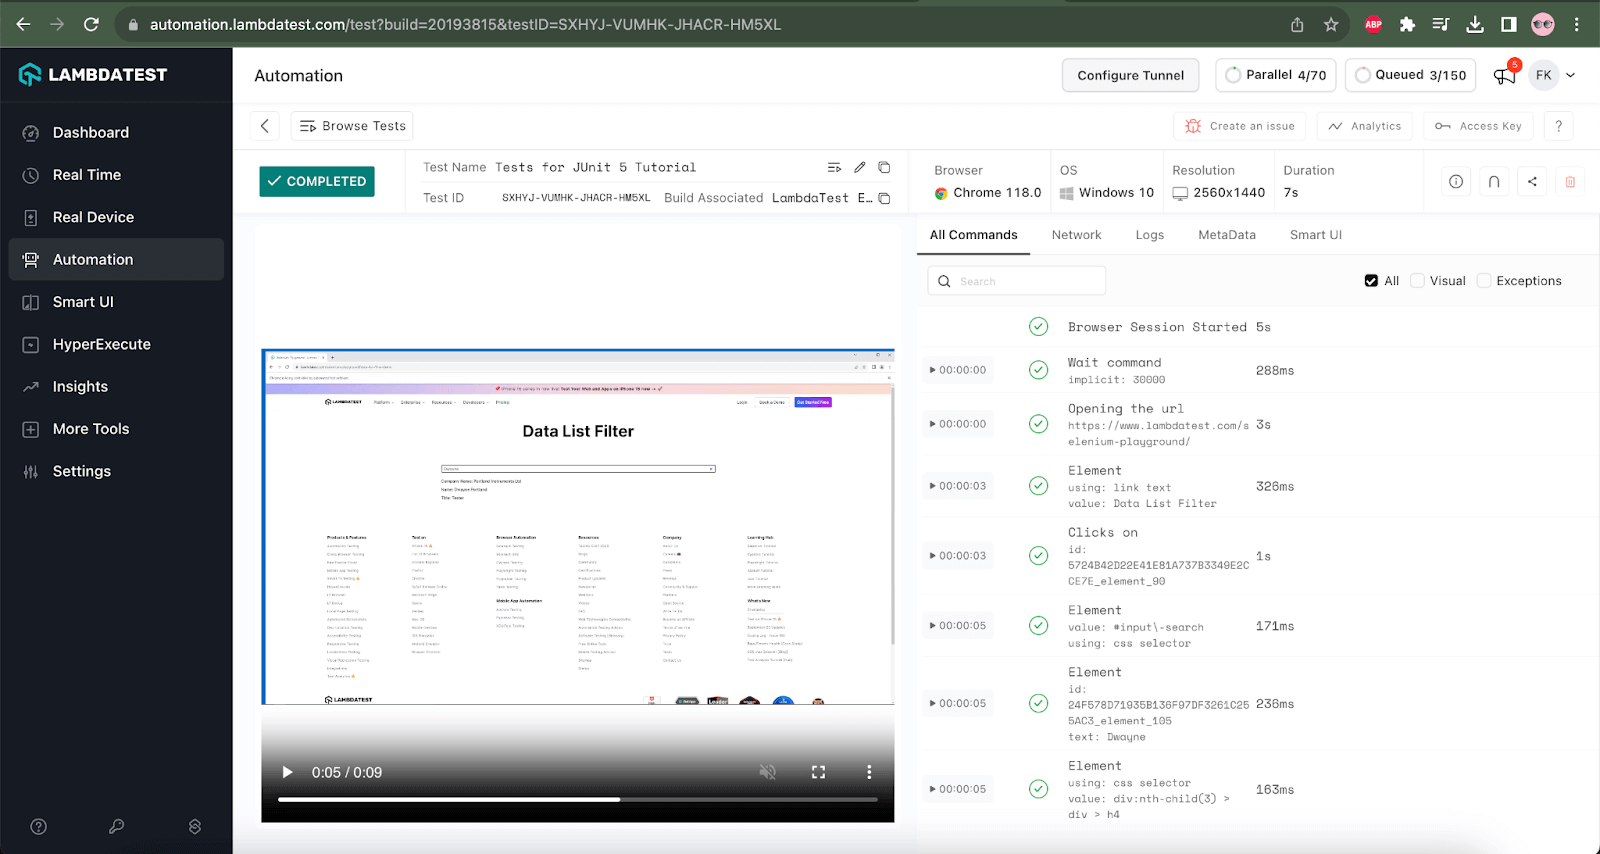Open the MetaData tab
1600x854 pixels.
coord(1226,235)
